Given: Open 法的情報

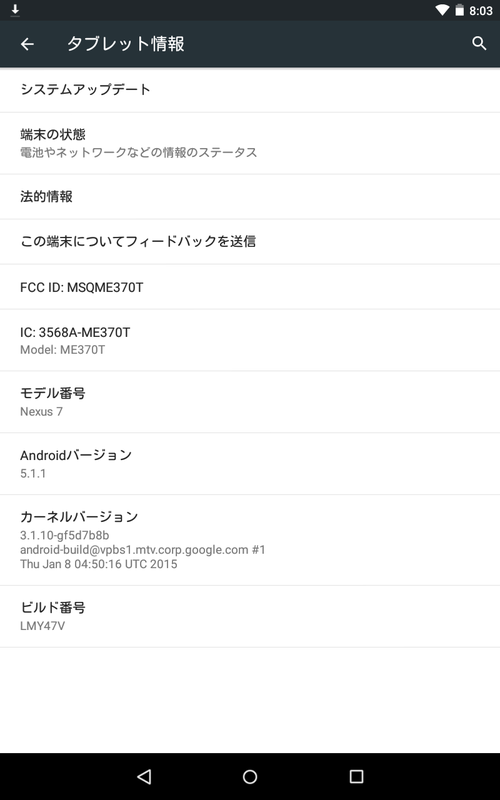Looking at the screenshot, I should coord(250,197).
